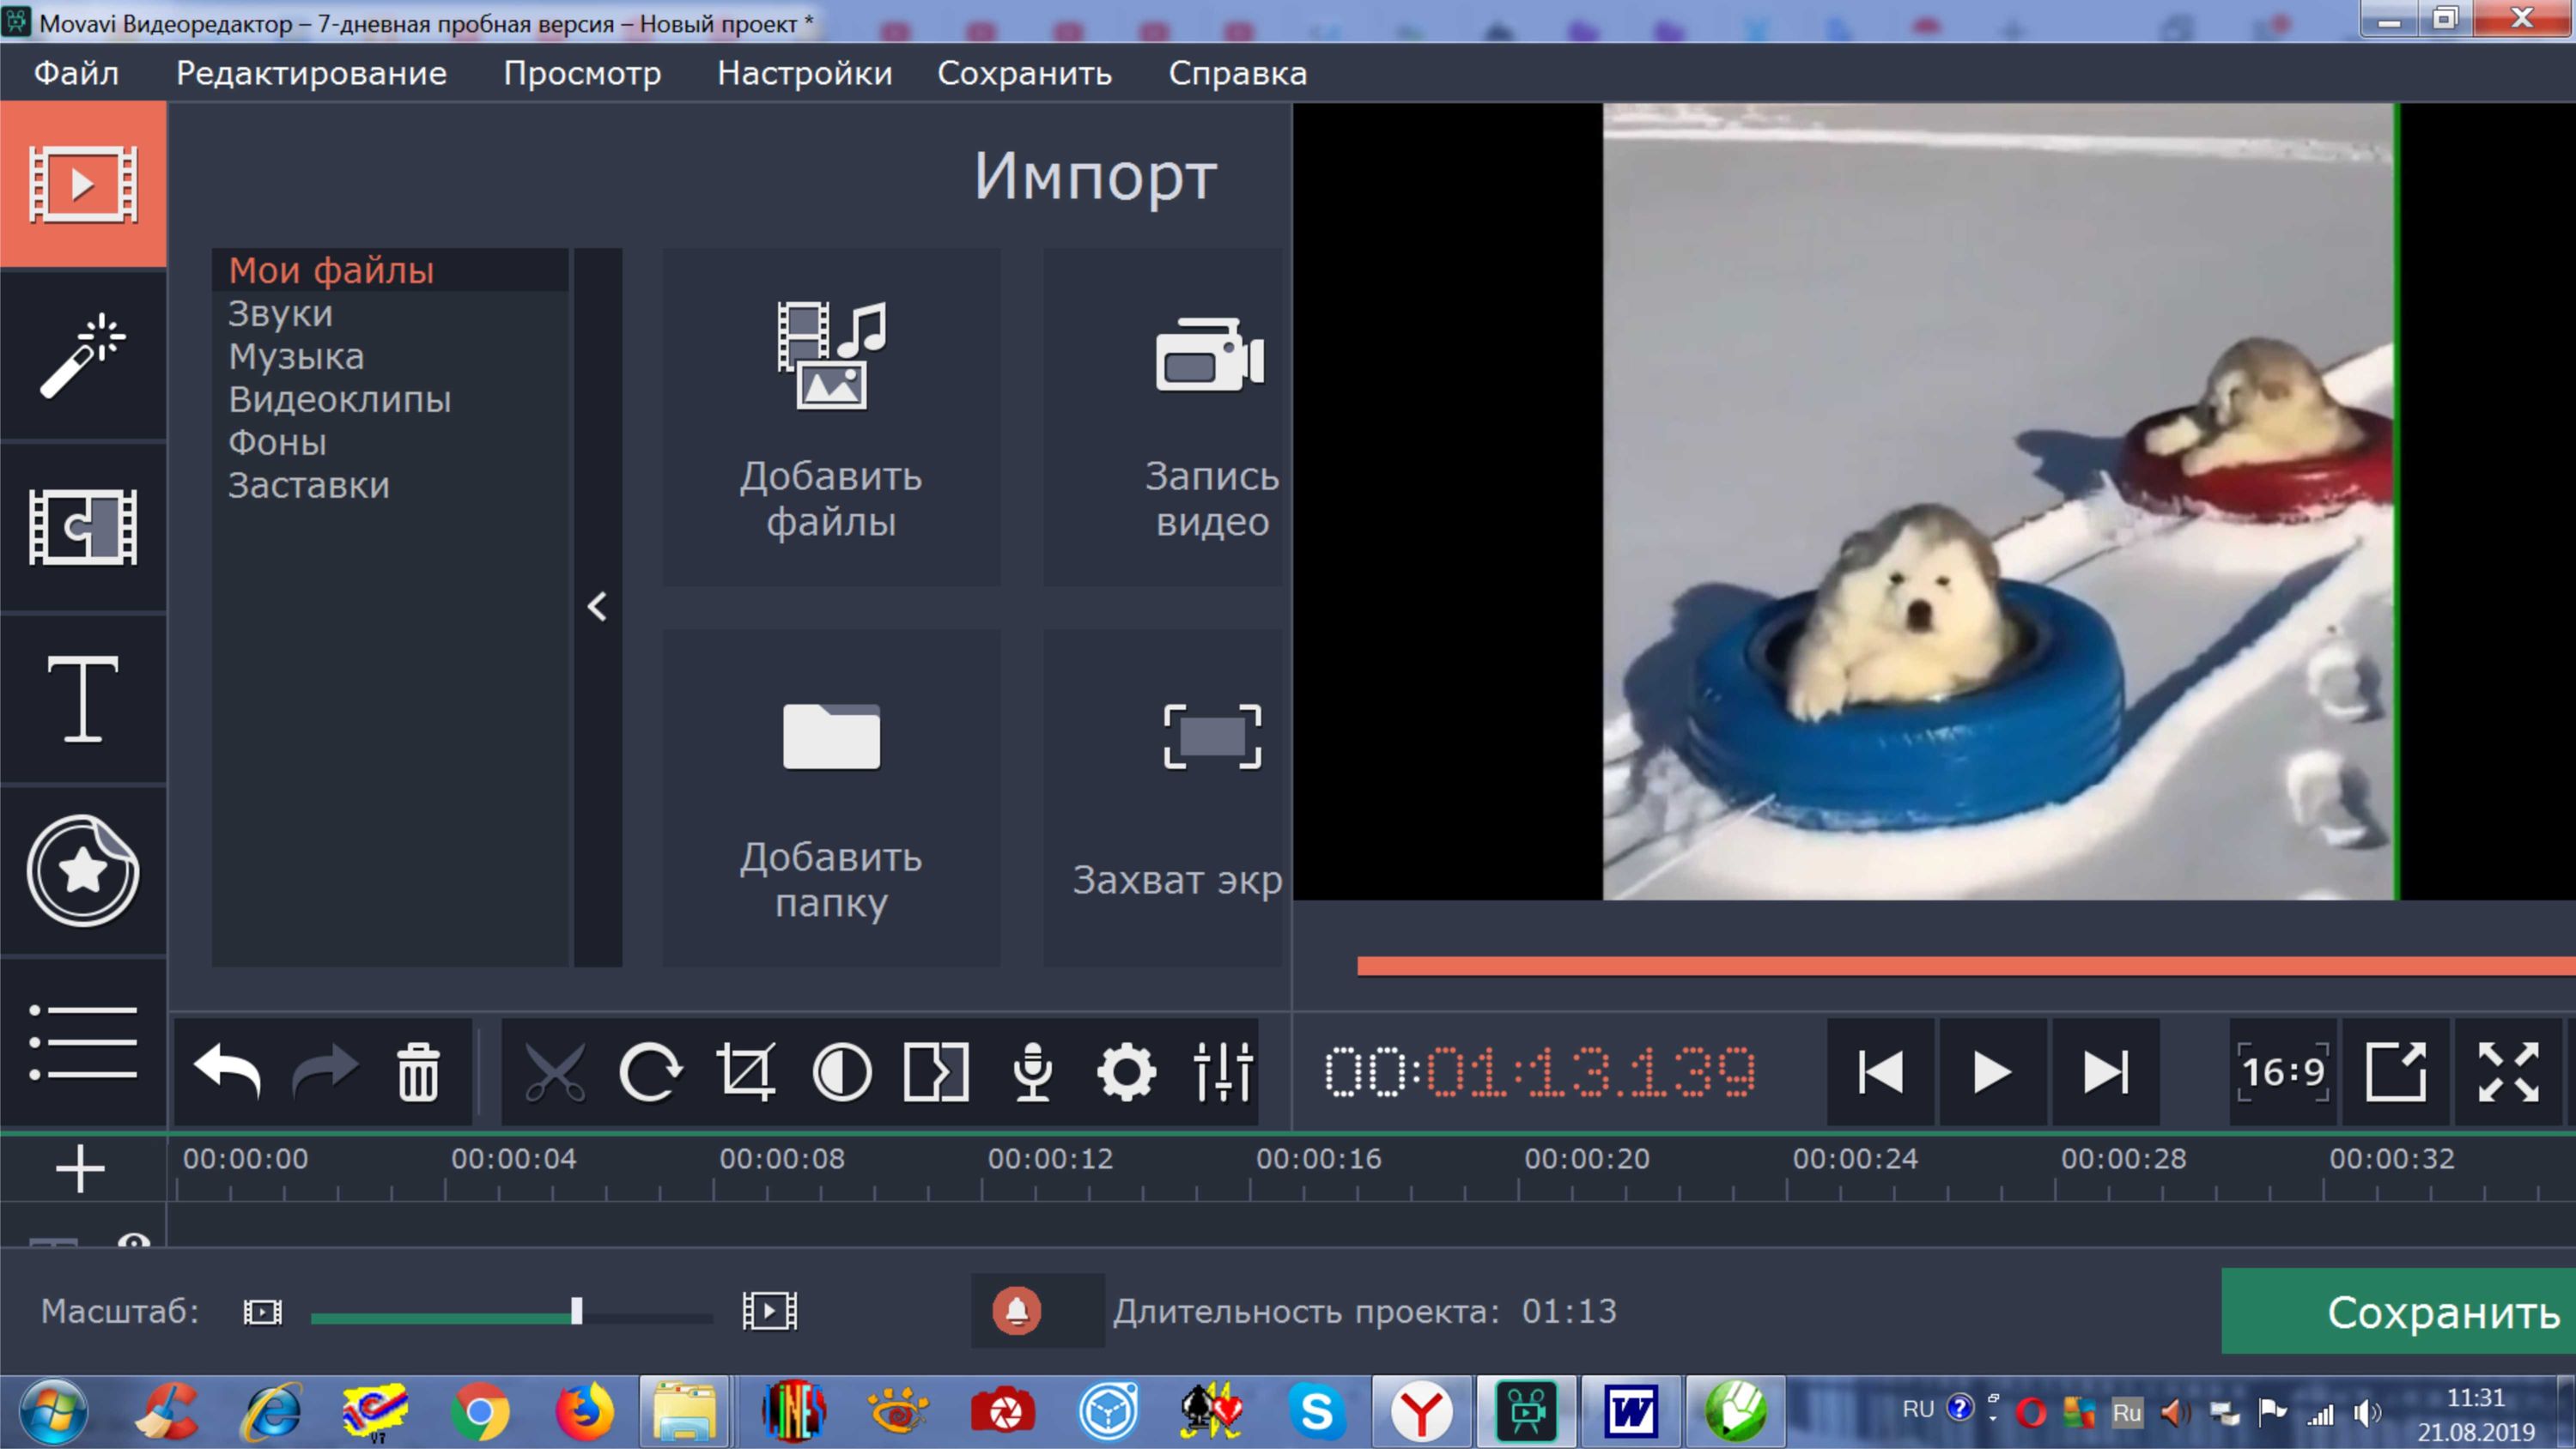Open the transition wizard icon
This screenshot has height=1449, width=2576.
pos(937,1072)
